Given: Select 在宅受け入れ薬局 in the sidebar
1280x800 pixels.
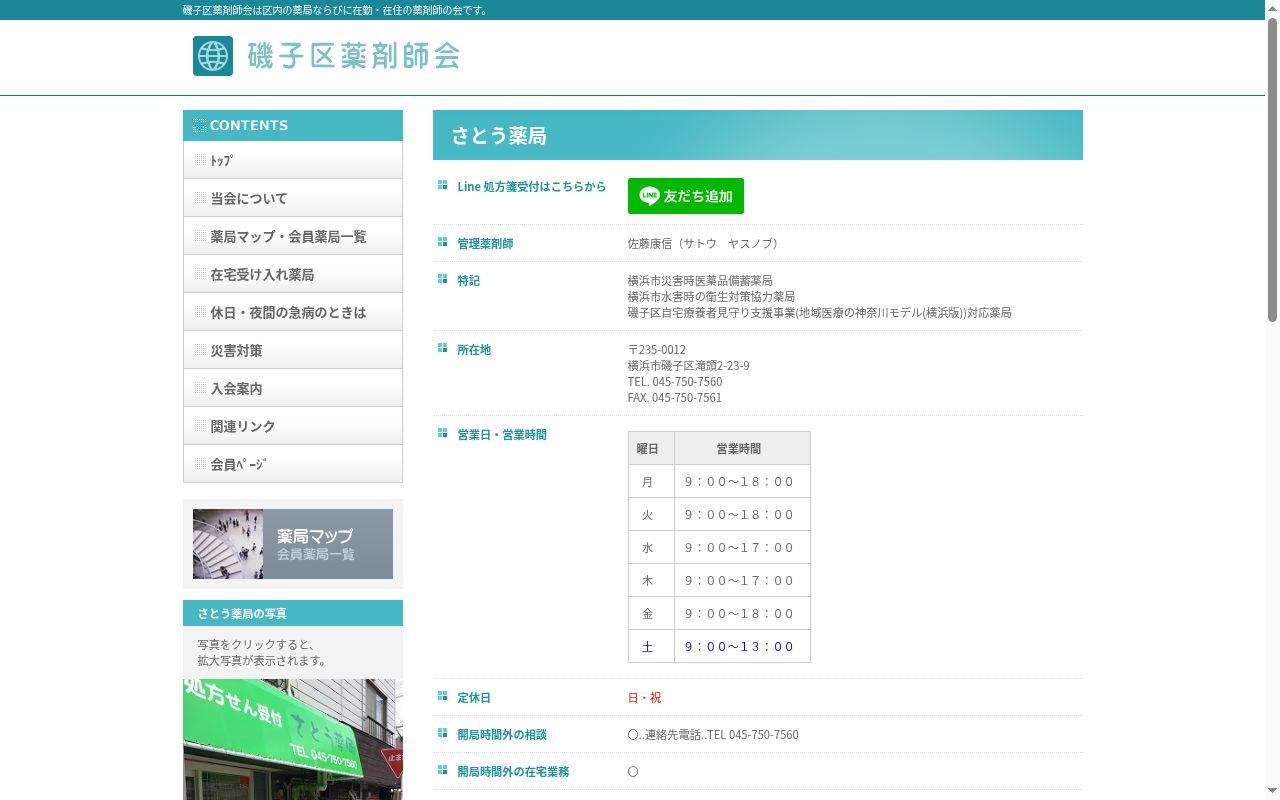Looking at the screenshot, I should (293, 274).
